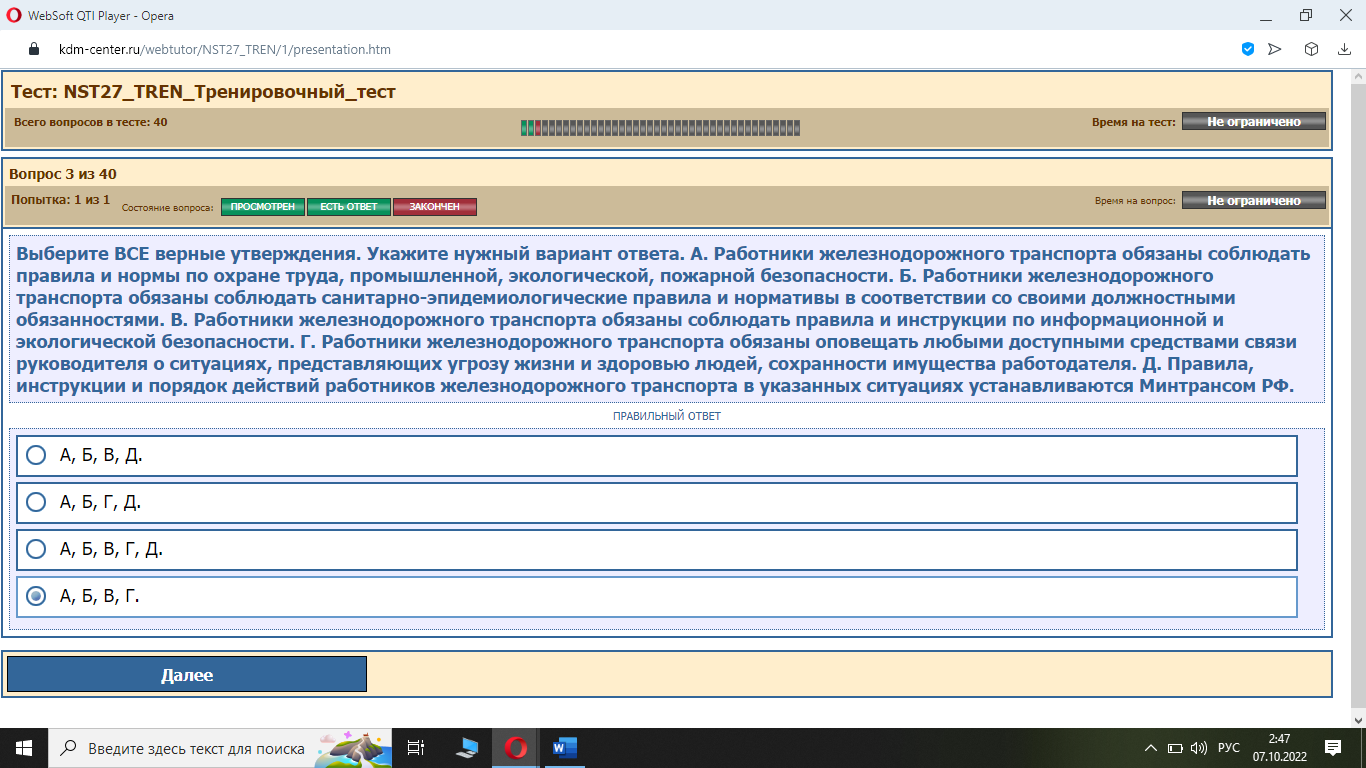Click the ЗАКОНЧЕН status badge
This screenshot has height=768, width=1366.
coord(435,207)
